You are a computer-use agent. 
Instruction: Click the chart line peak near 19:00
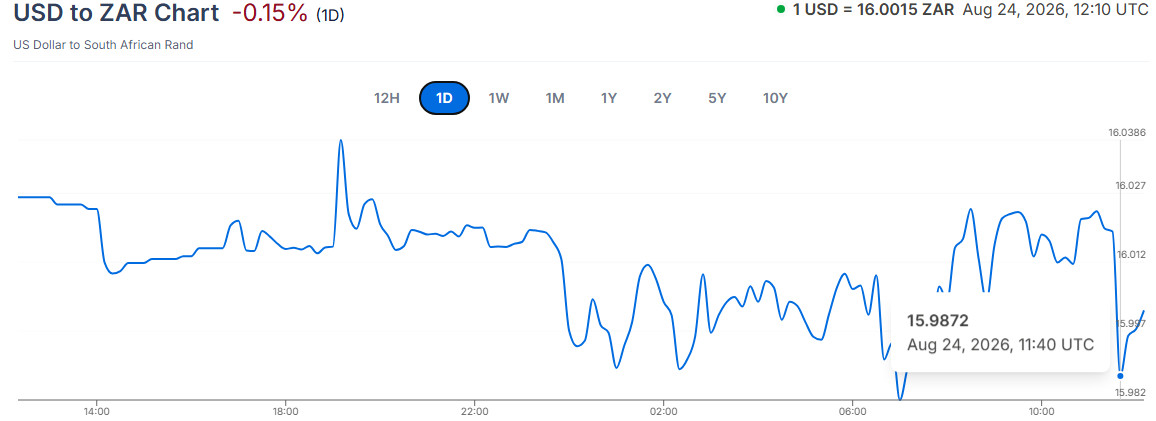(341, 141)
